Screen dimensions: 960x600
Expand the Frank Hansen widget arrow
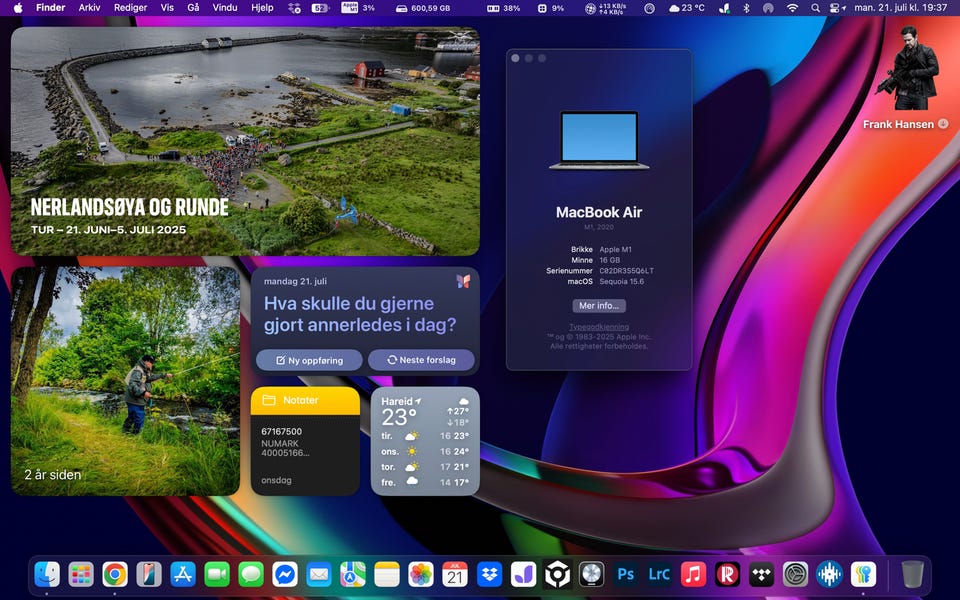coord(942,125)
